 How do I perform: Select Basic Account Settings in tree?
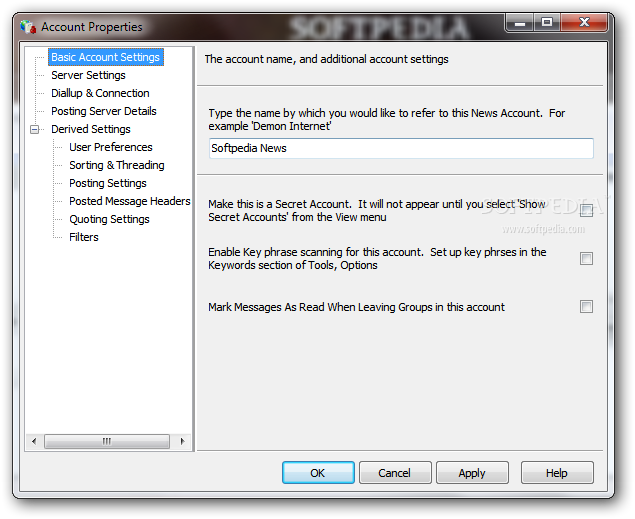pyautogui.click(x=105, y=57)
